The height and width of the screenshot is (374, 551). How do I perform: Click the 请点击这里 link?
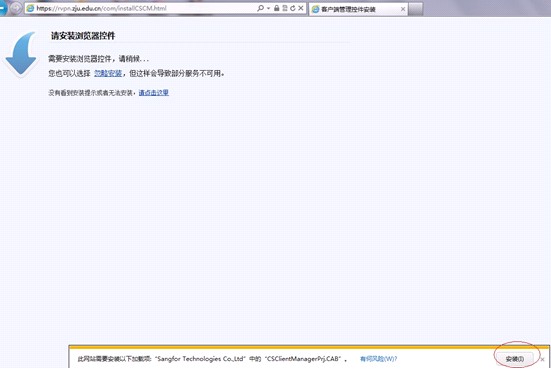pyautogui.click(x=154, y=93)
